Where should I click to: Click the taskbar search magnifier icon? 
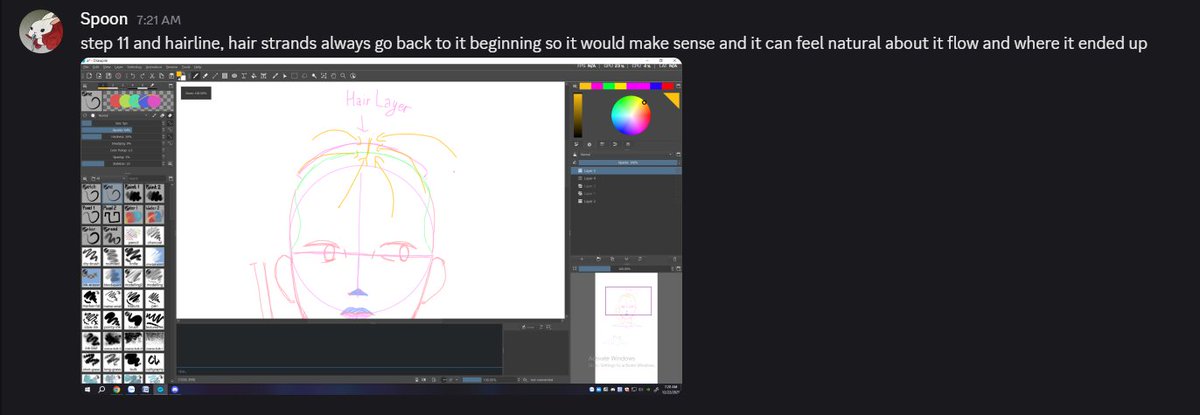pos(101,390)
